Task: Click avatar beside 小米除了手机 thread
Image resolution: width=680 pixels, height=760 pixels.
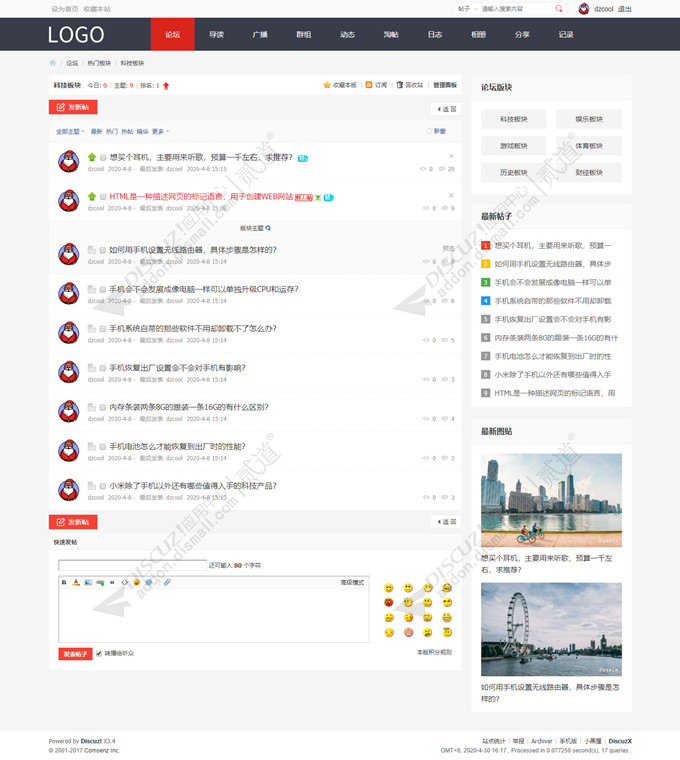Action: [x=69, y=490]
